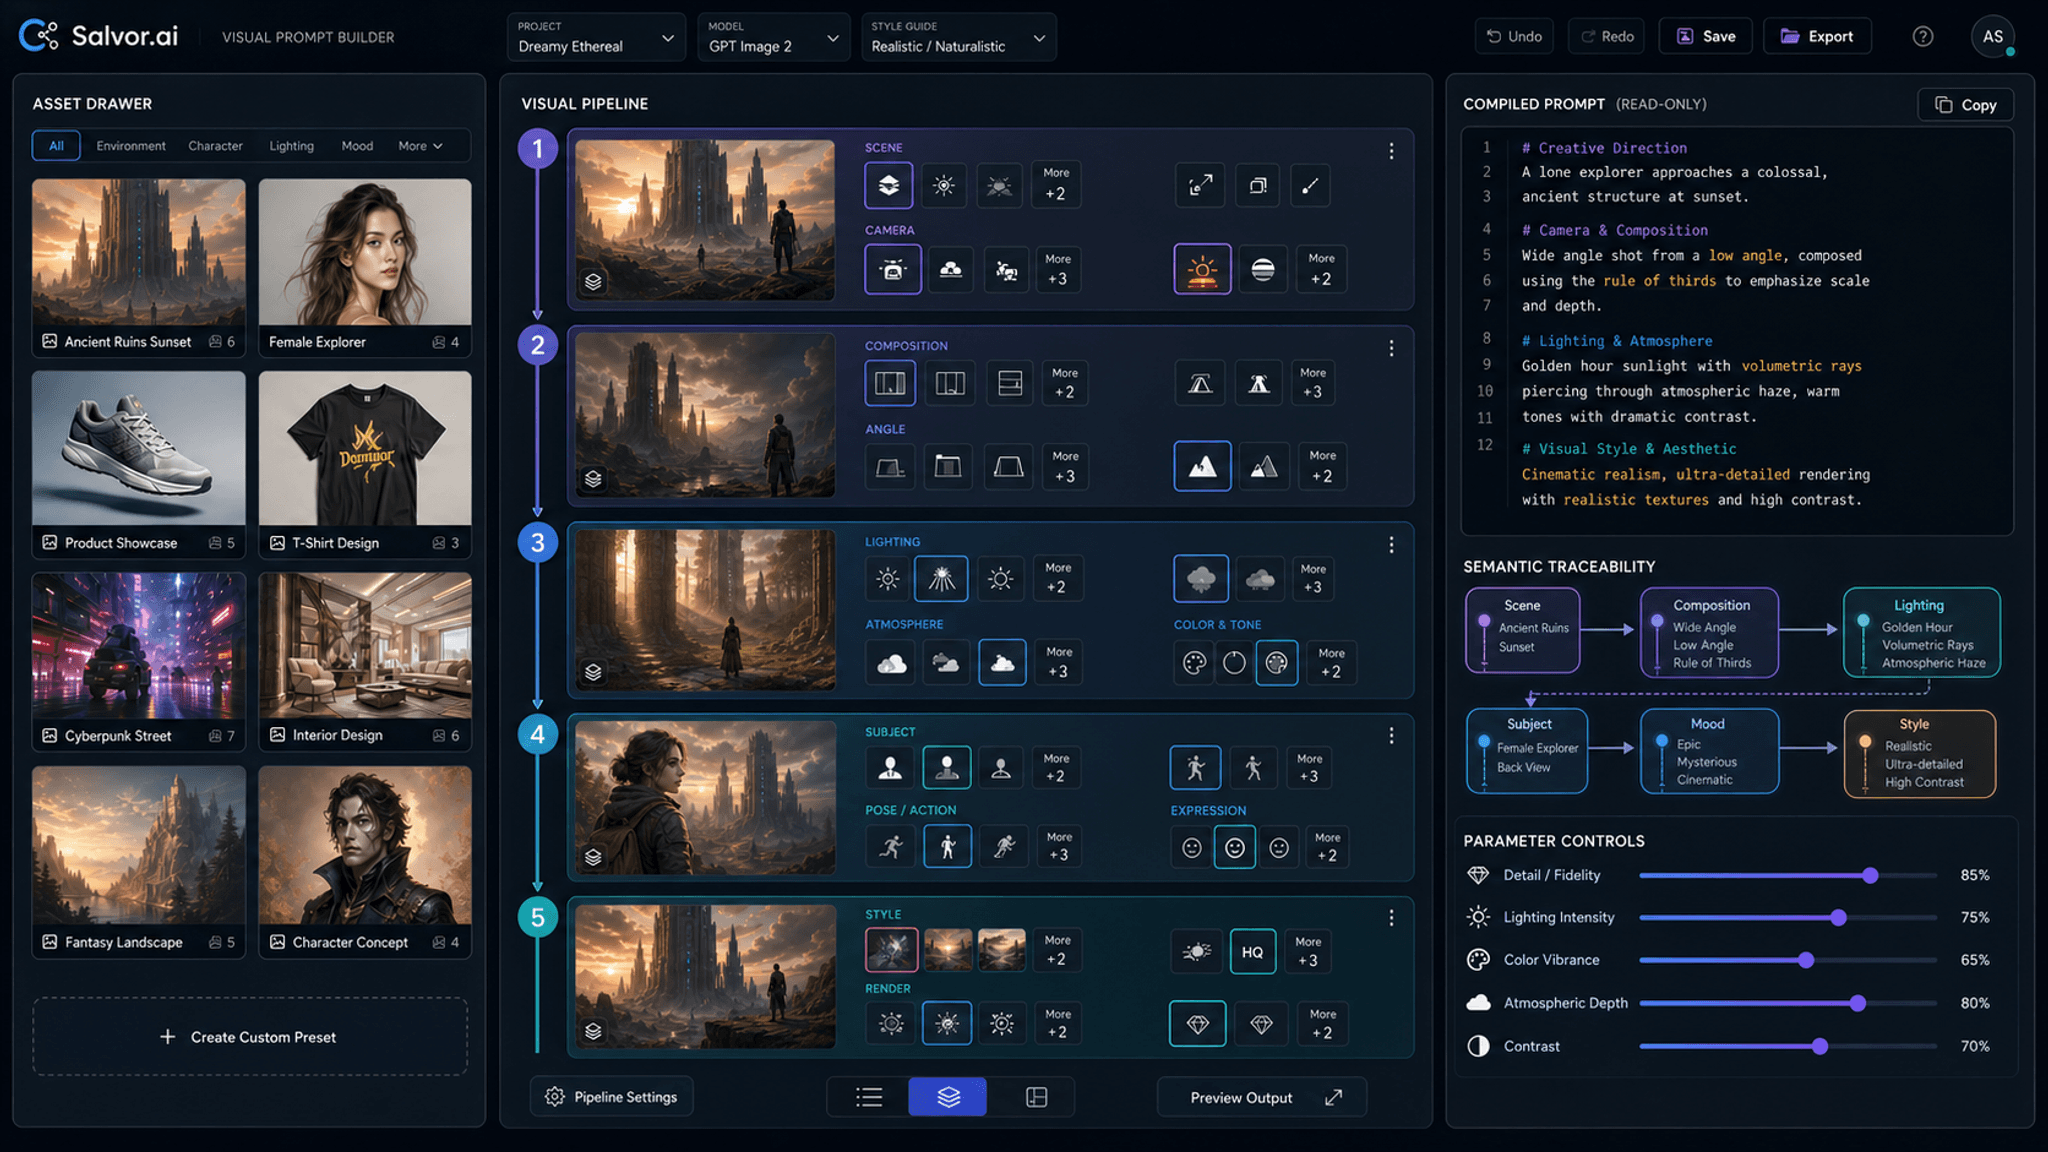Select the horizontal bands layout icon under Composition

[1010, 383]
